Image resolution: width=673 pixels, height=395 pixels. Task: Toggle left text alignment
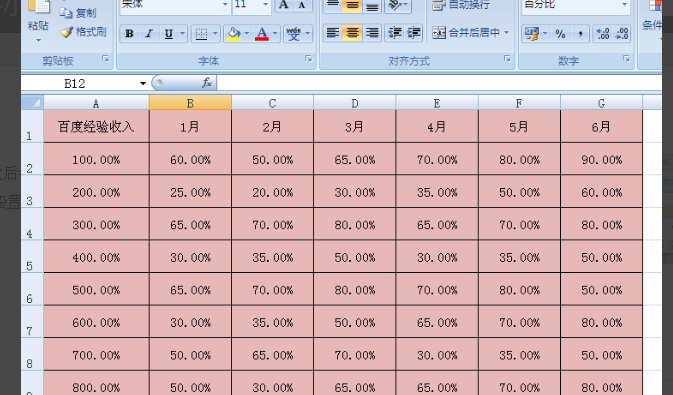pyautogui.click(x=333, y=33)
